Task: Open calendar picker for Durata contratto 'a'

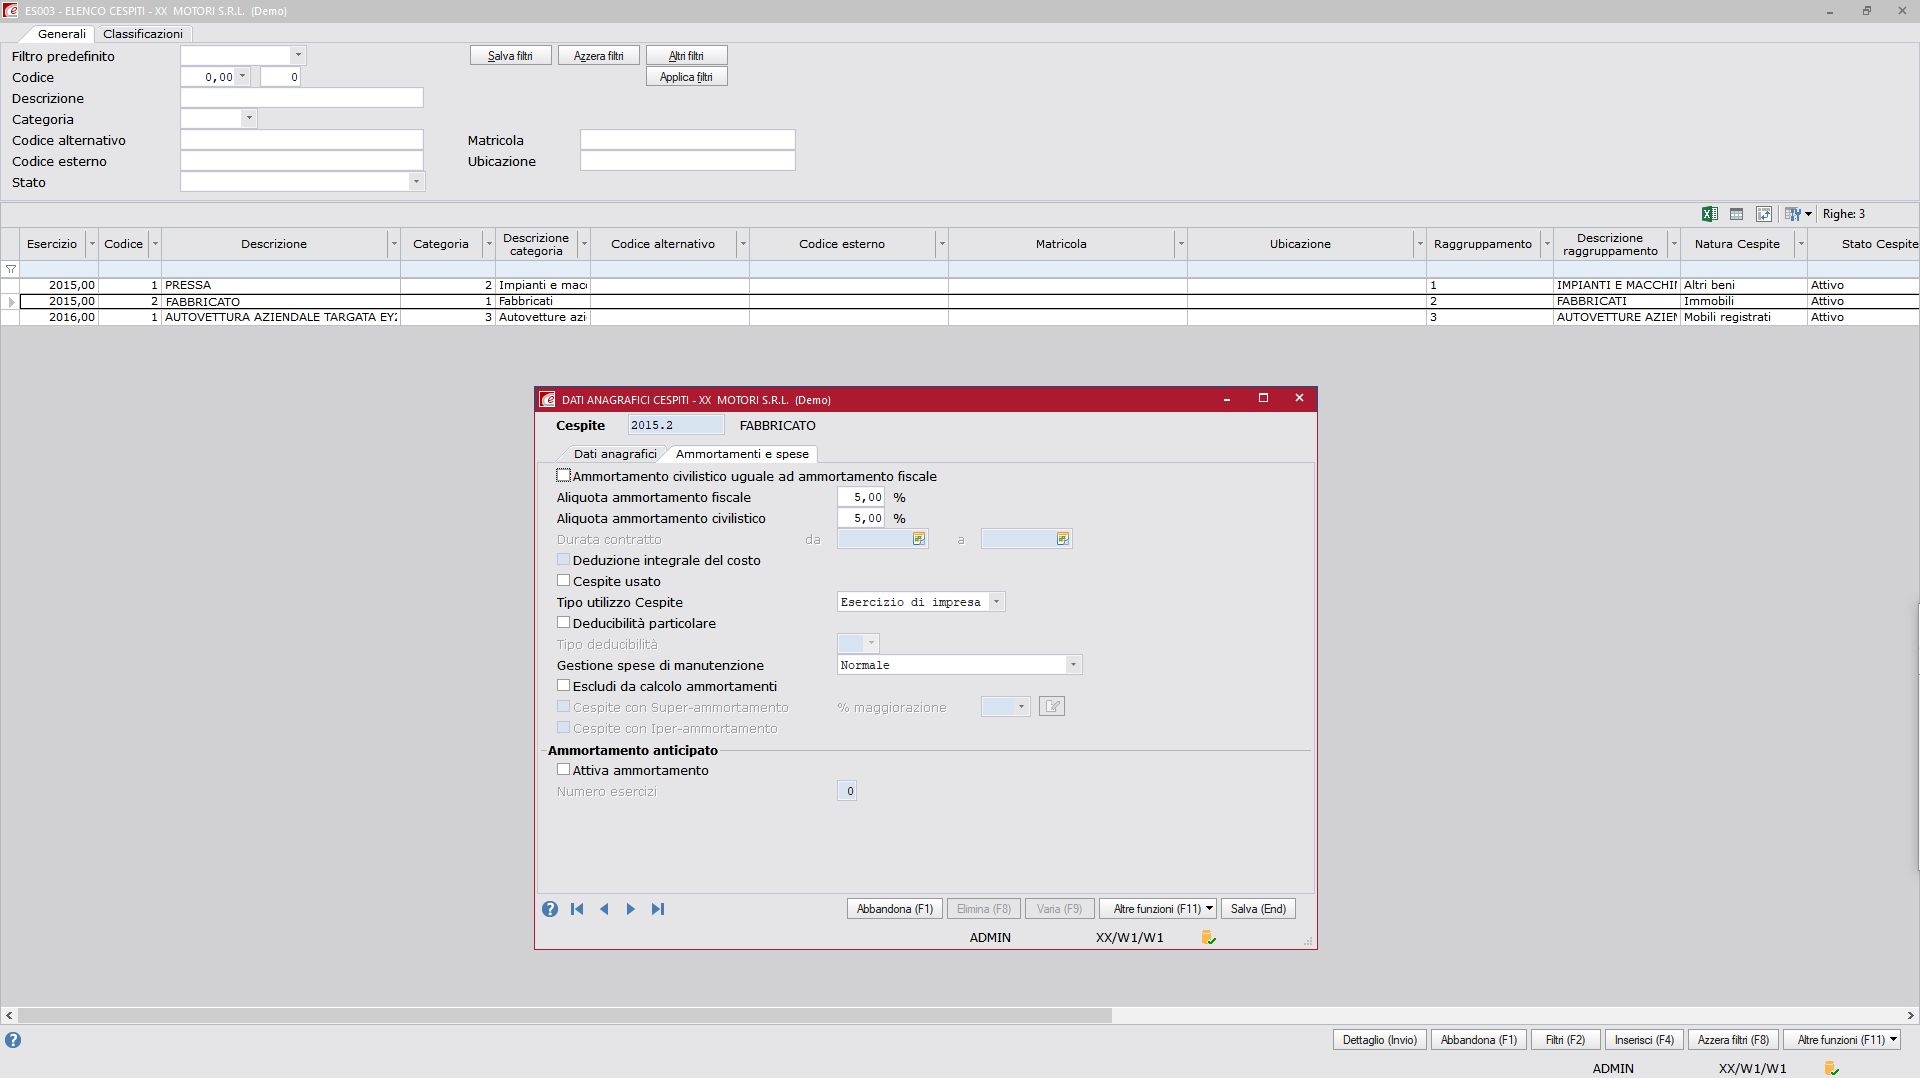Action: (1063, 539)
